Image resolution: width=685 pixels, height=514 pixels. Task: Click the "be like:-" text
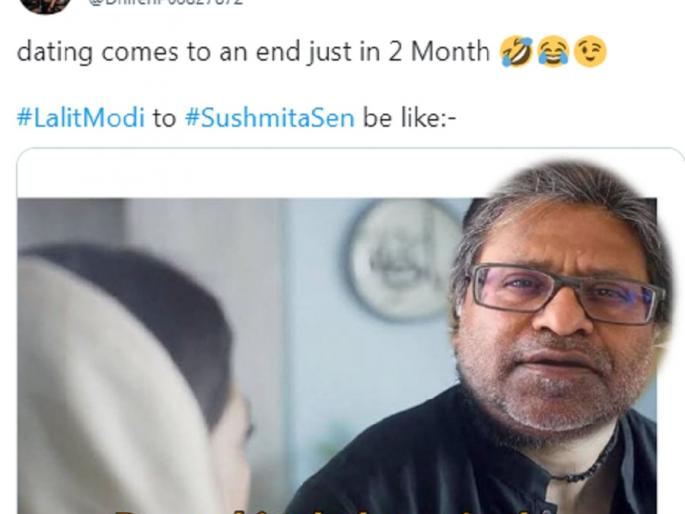(x=408, y=117)
